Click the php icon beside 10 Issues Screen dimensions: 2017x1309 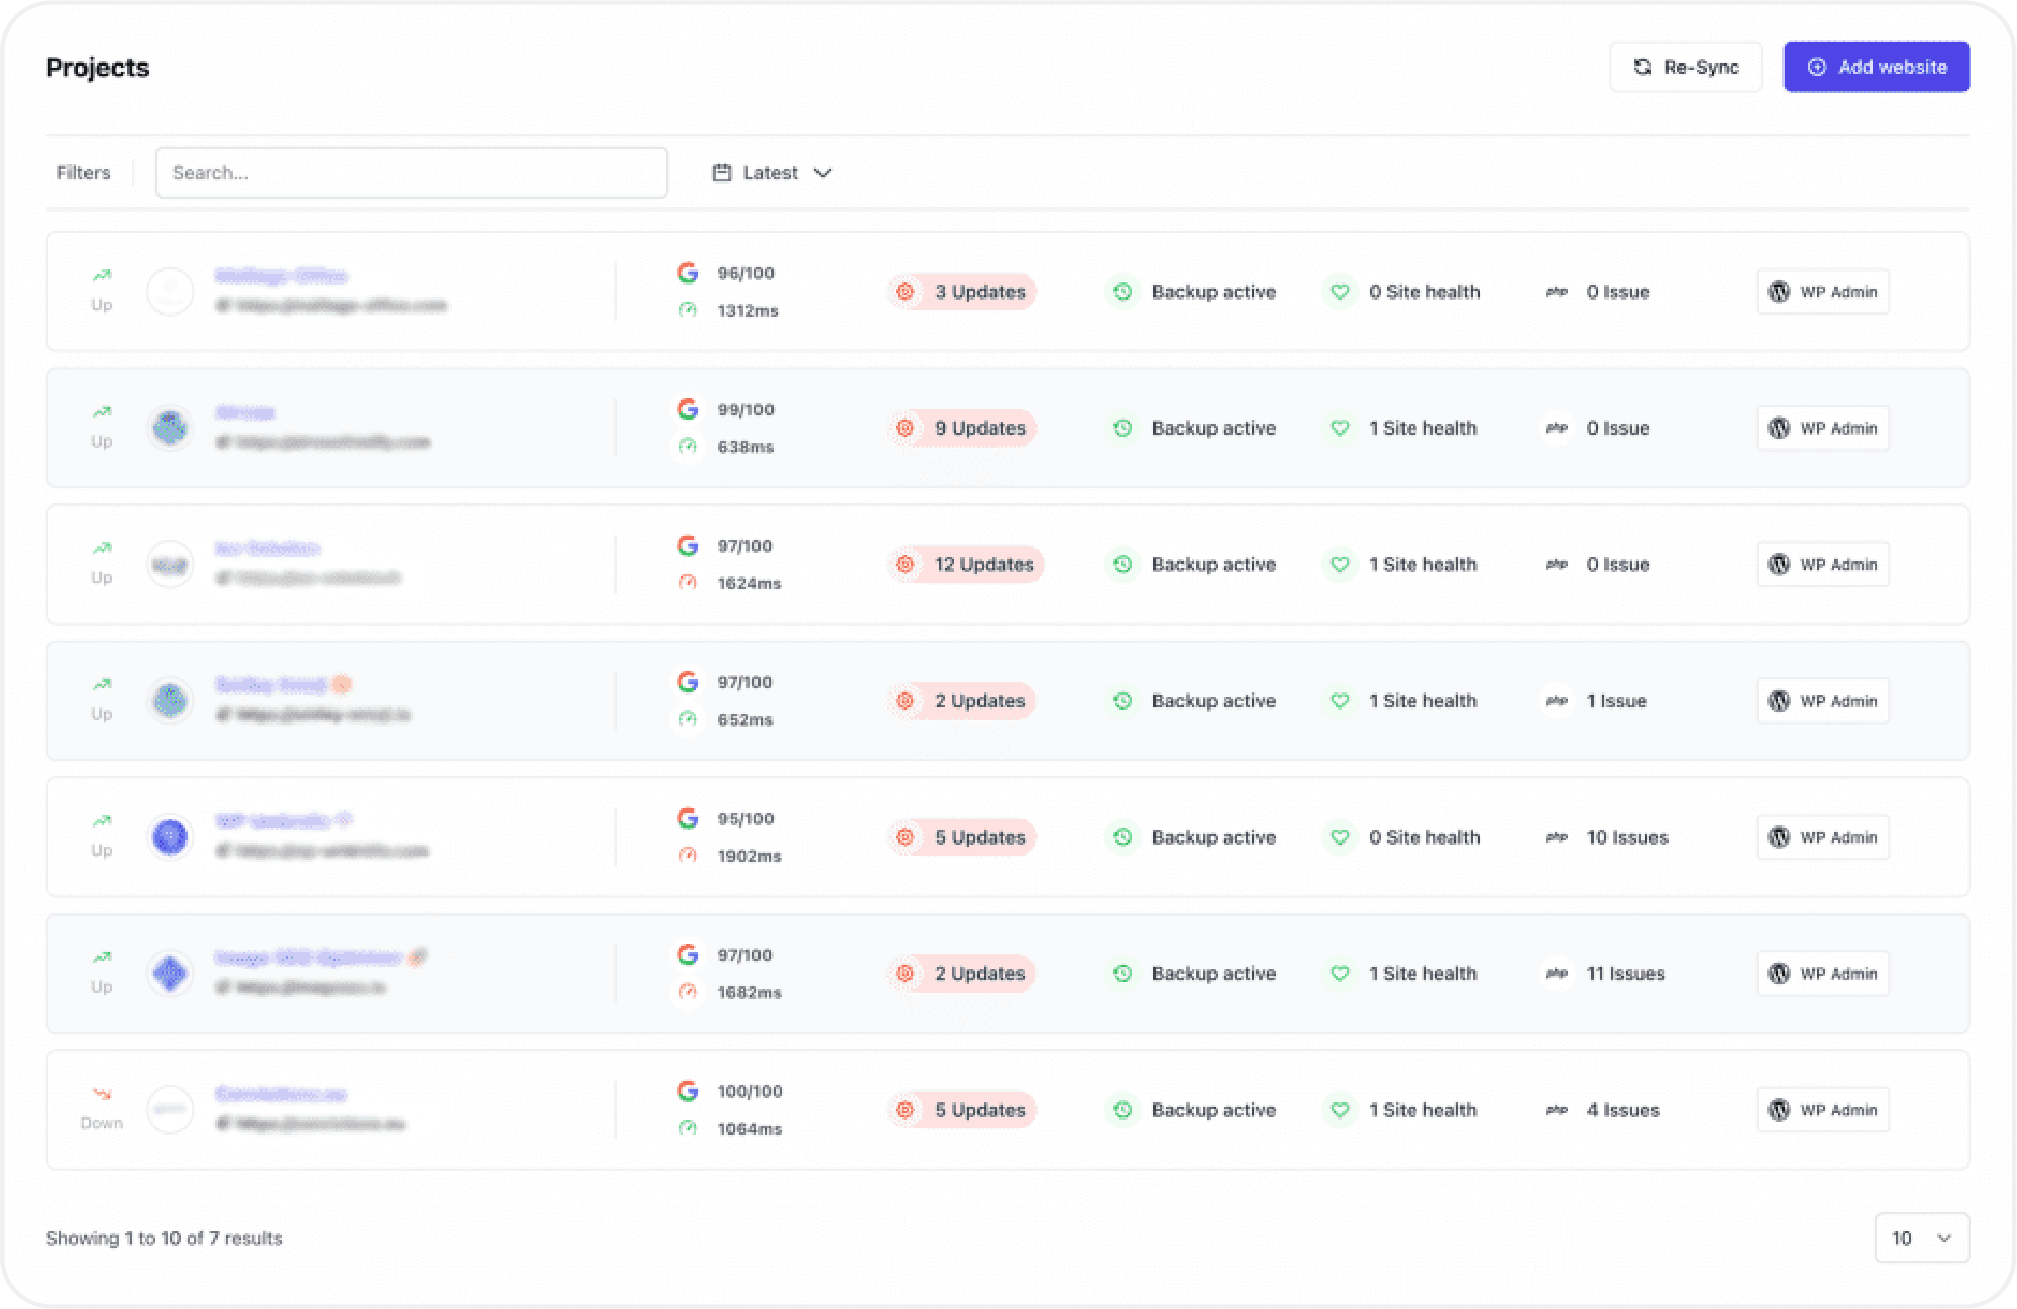pyautogui.click(x=1556, y=838)
